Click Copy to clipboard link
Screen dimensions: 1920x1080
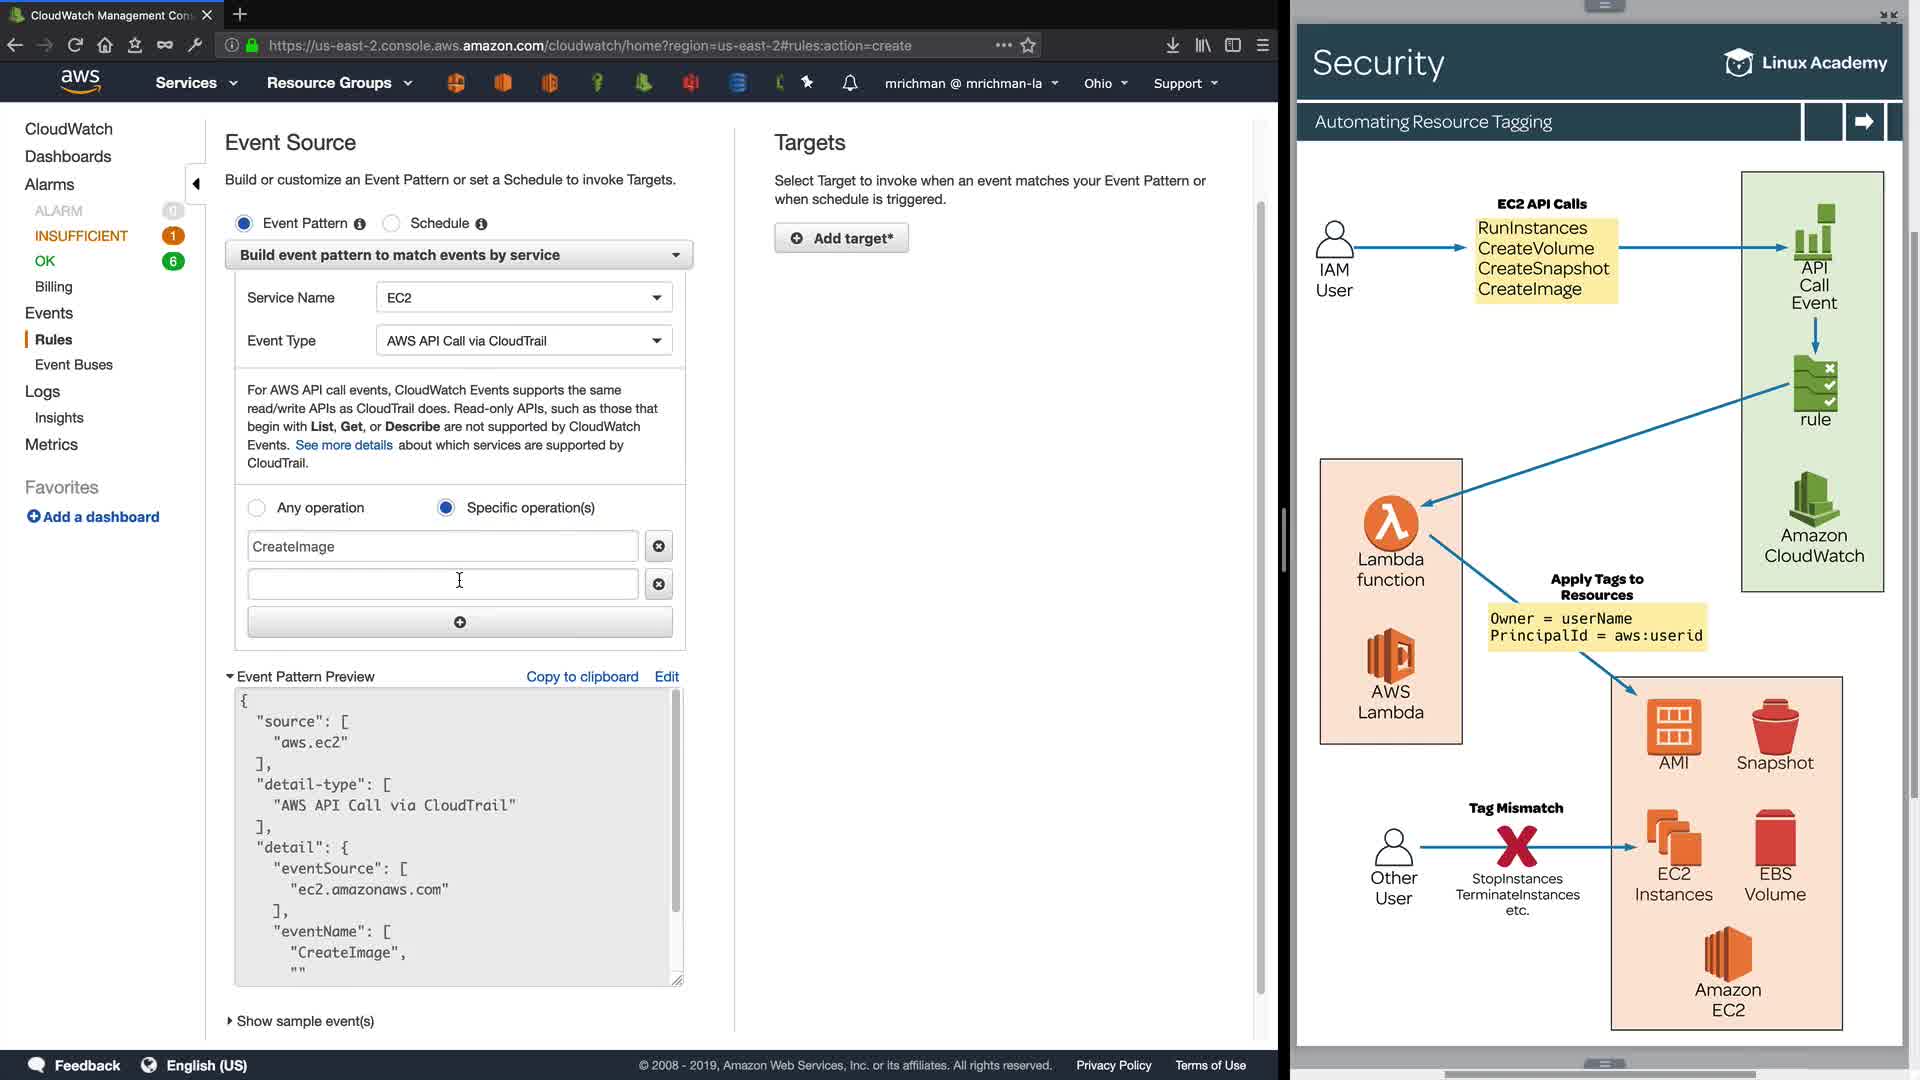[582, 677]
